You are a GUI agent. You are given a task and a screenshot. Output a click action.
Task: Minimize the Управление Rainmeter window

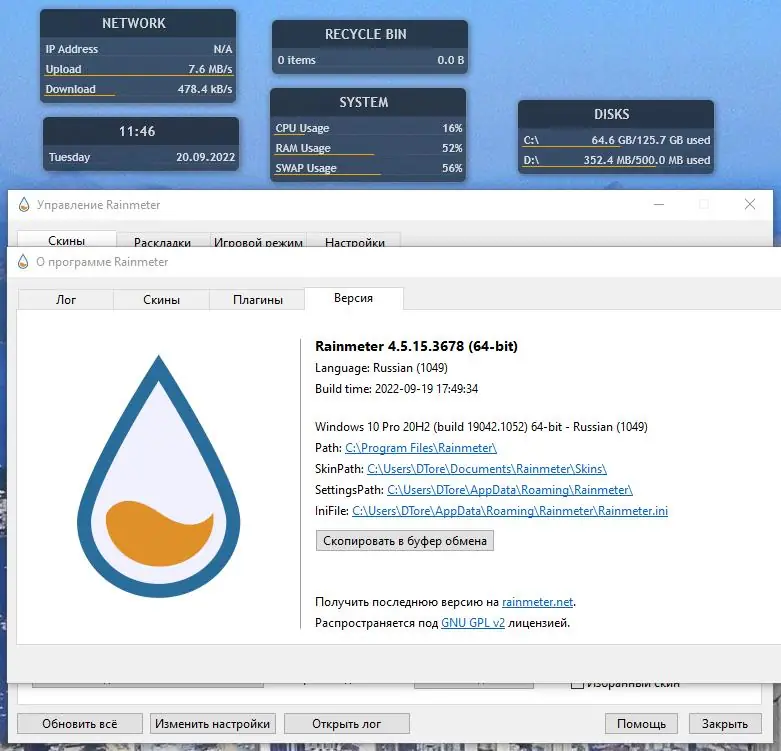659,204
